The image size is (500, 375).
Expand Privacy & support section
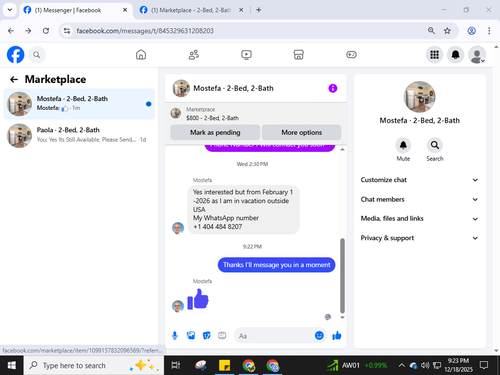(x=419, y=238)
